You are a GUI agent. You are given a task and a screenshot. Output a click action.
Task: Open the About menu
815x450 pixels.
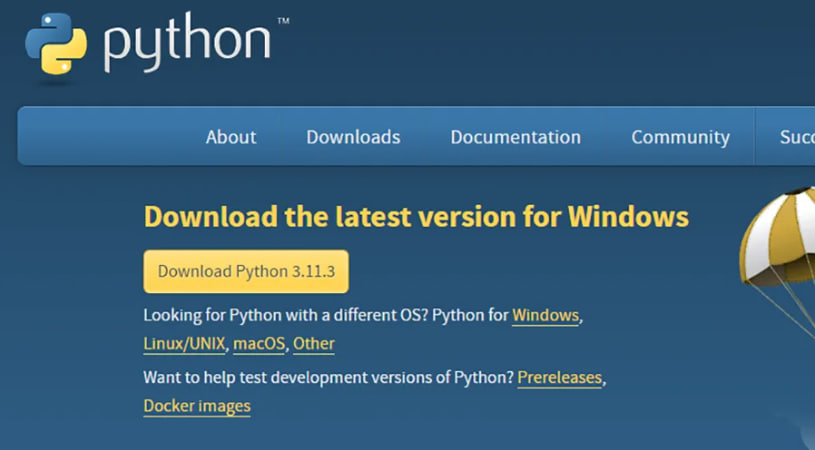(231, 137)
